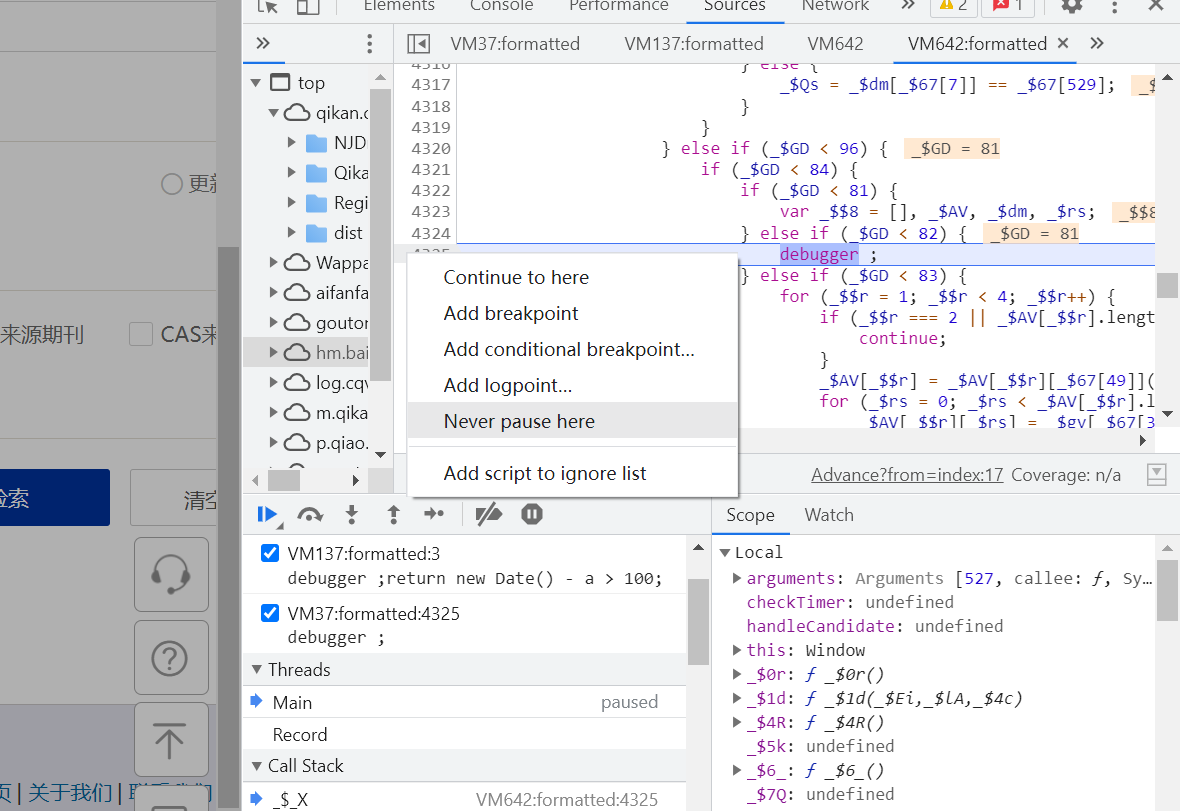Activate the inspect element picker
The image size is (1180, 811).
[267, 7]
